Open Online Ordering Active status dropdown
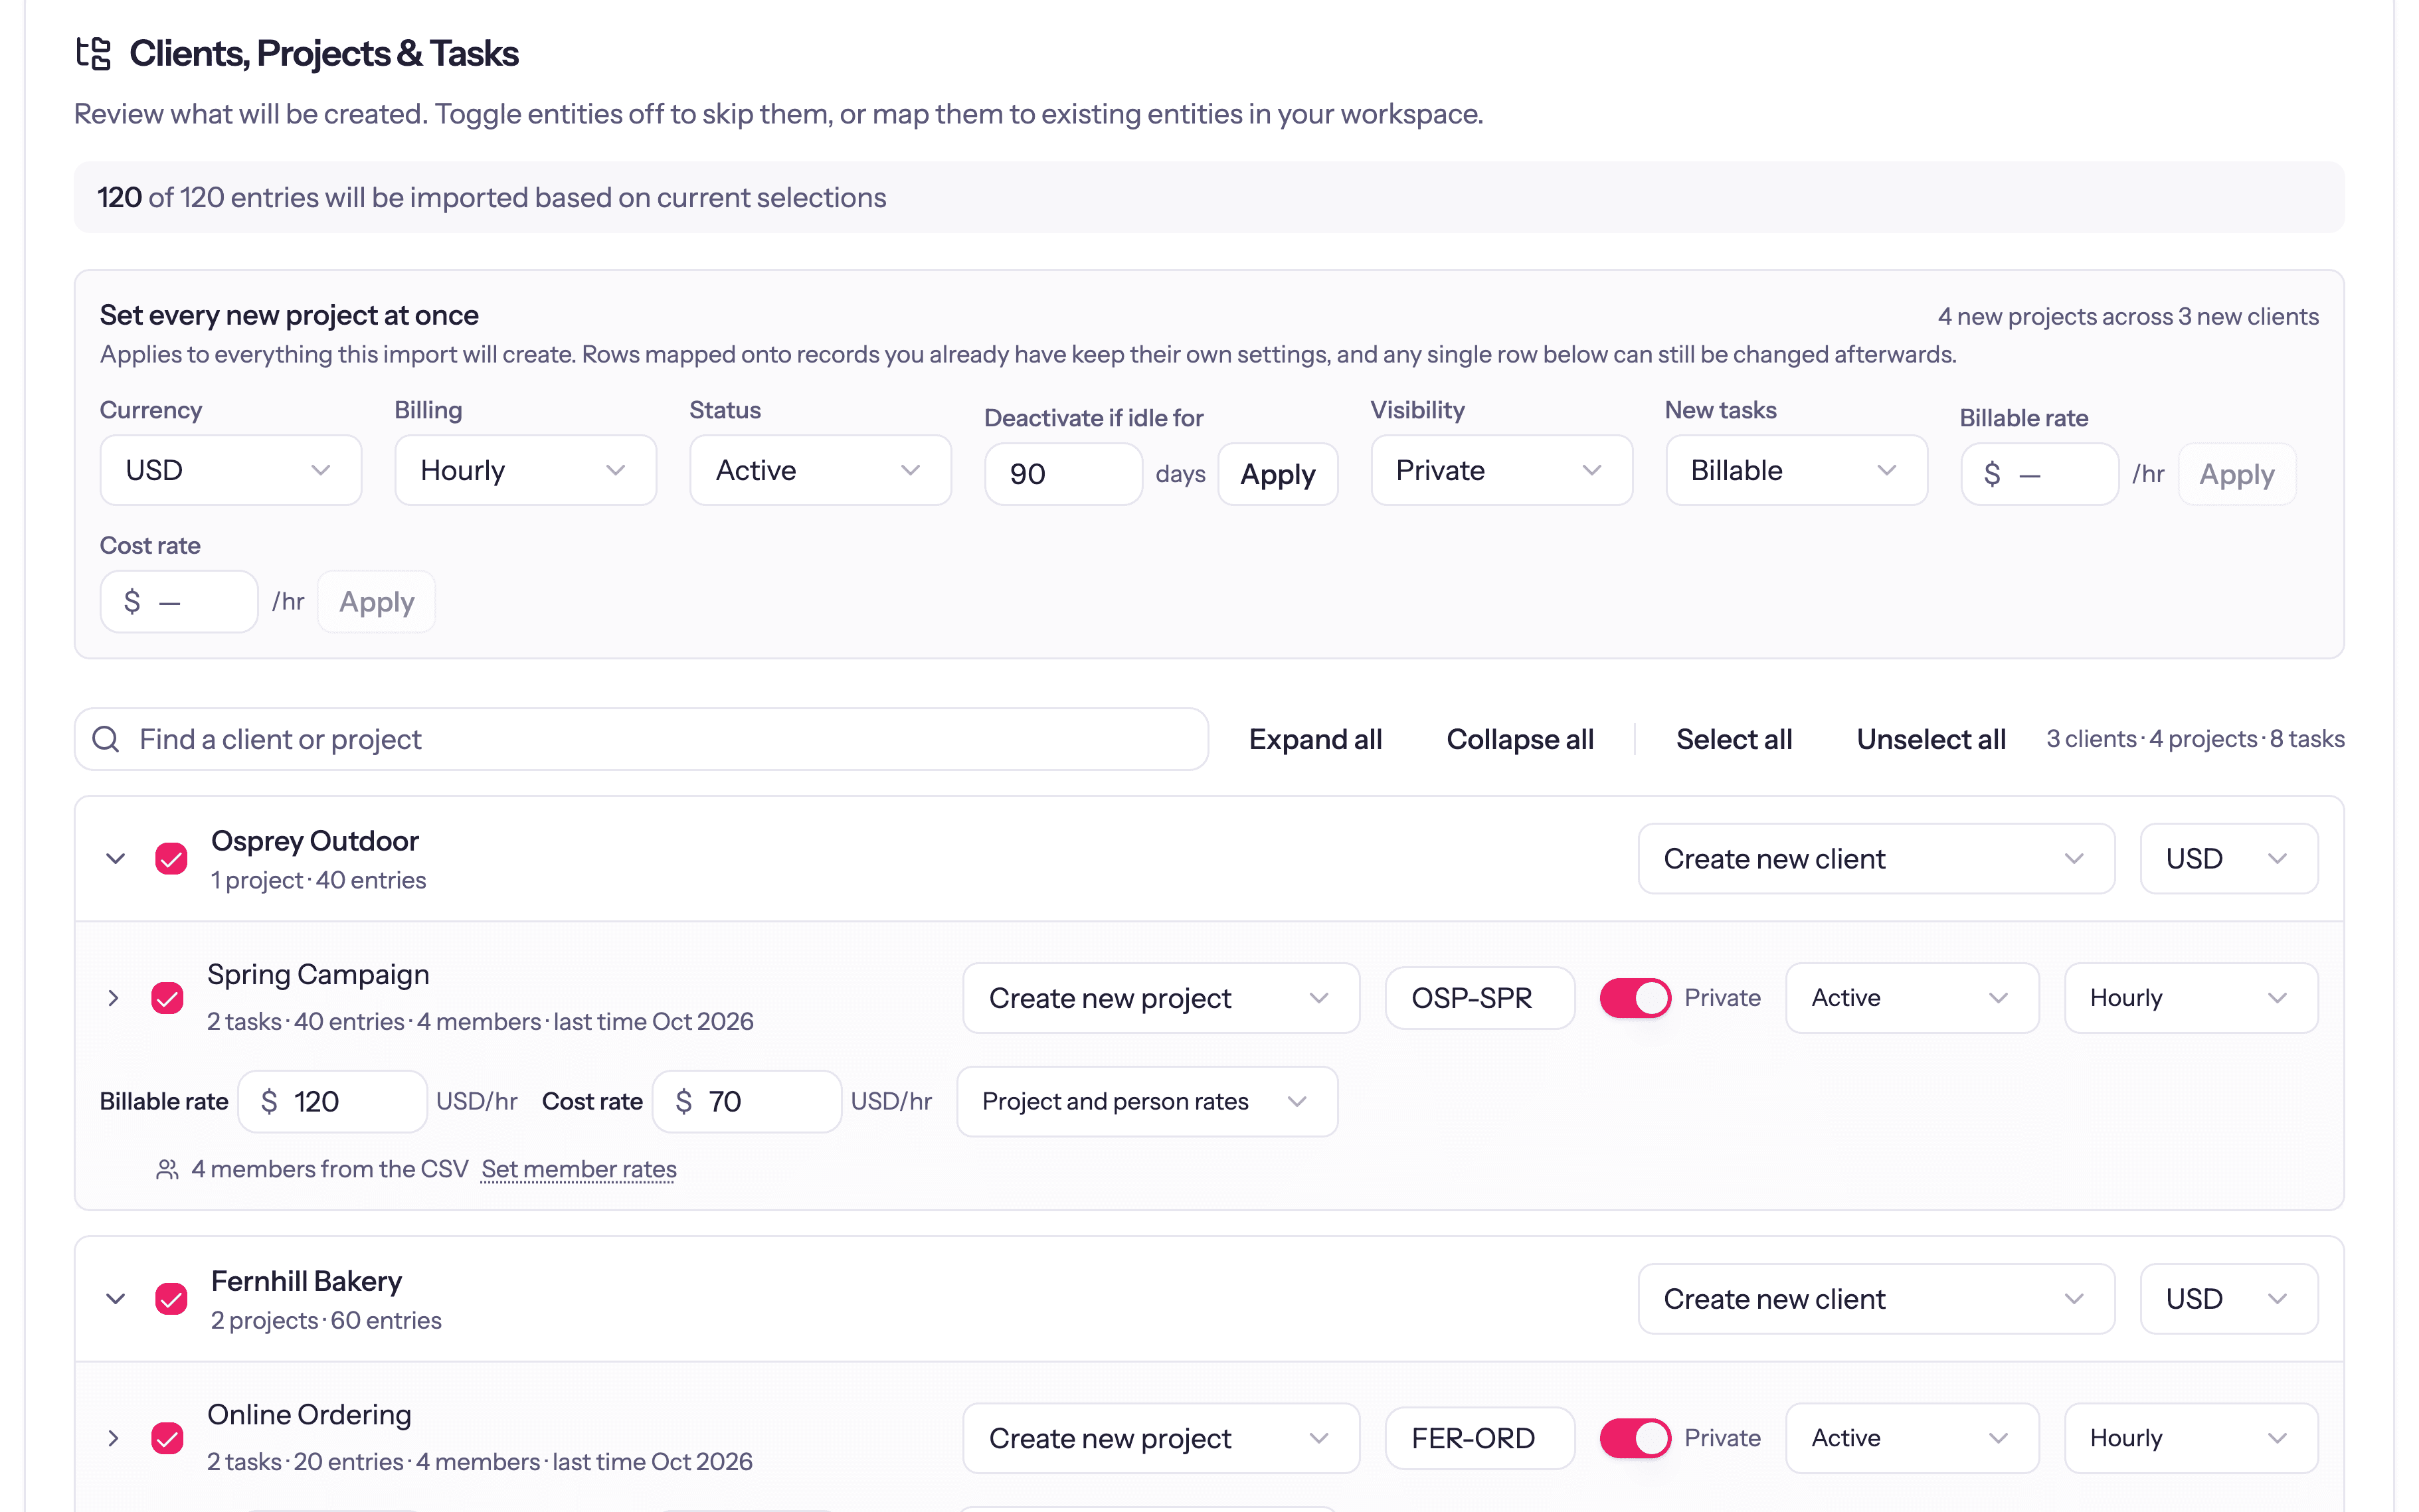This screenshot has width=2419, height=1512. tap(1912, 1438)
